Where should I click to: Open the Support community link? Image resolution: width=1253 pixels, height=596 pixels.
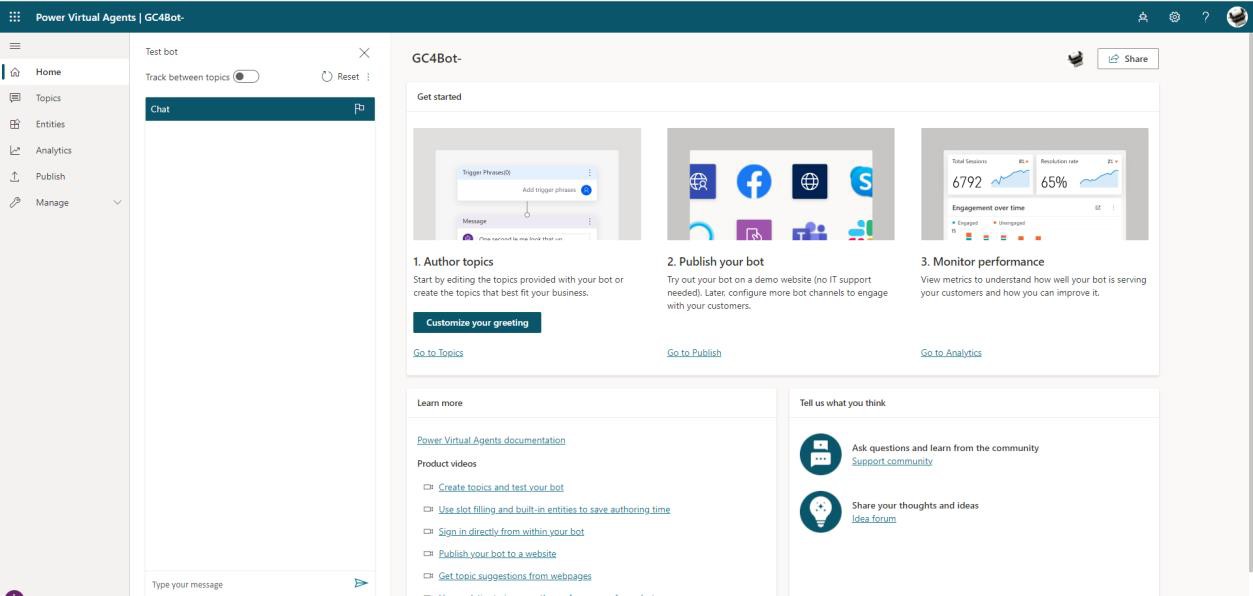[x=892, y=461]
